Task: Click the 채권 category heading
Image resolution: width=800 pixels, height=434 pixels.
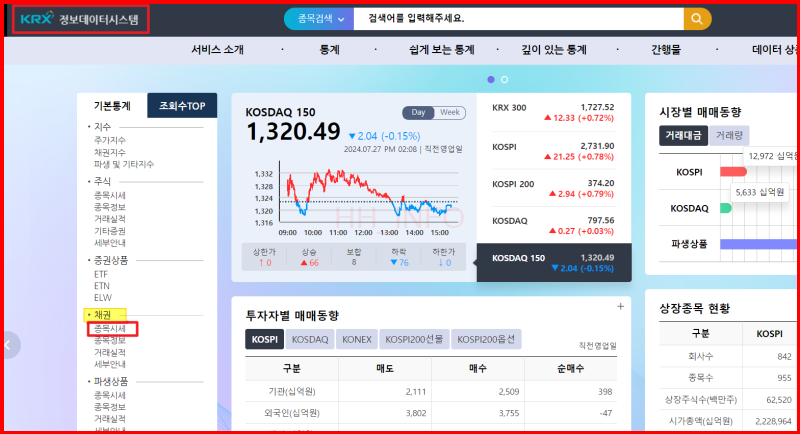Action: pyautogui.click(x=103, y=315)
